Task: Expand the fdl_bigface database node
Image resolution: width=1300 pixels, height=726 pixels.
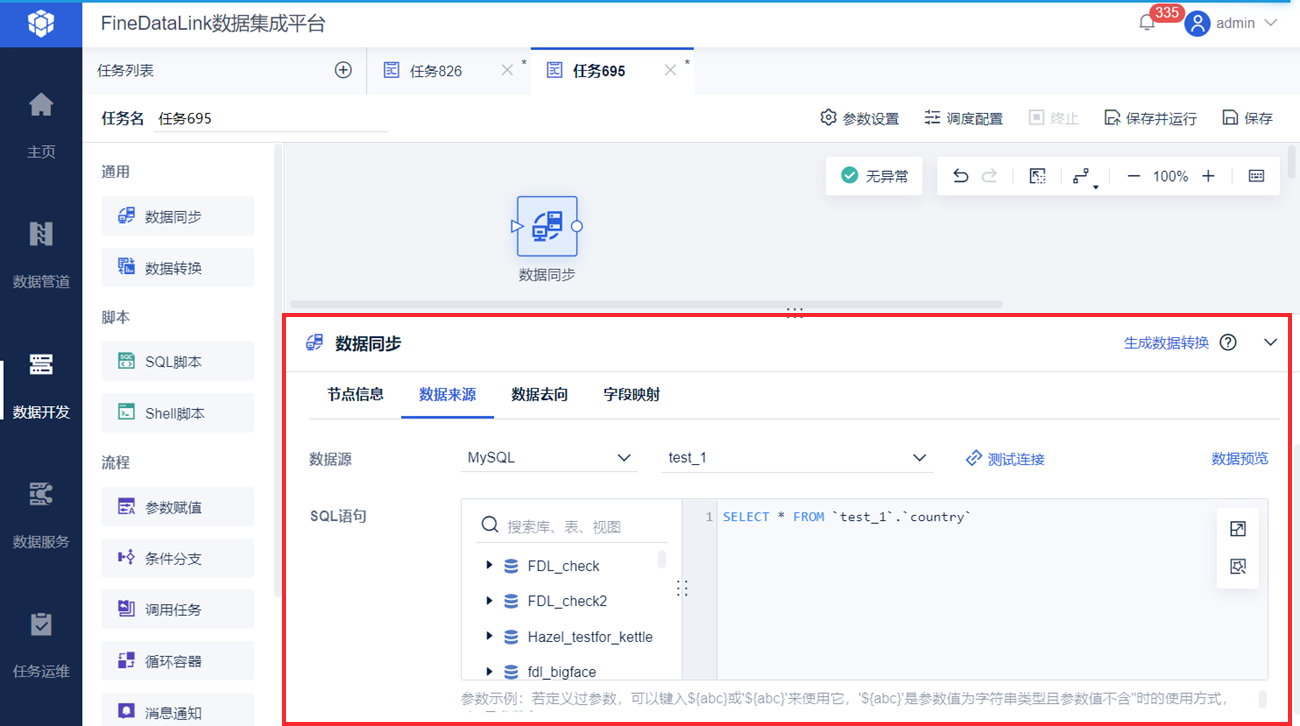Action: [x=489, y=671]
